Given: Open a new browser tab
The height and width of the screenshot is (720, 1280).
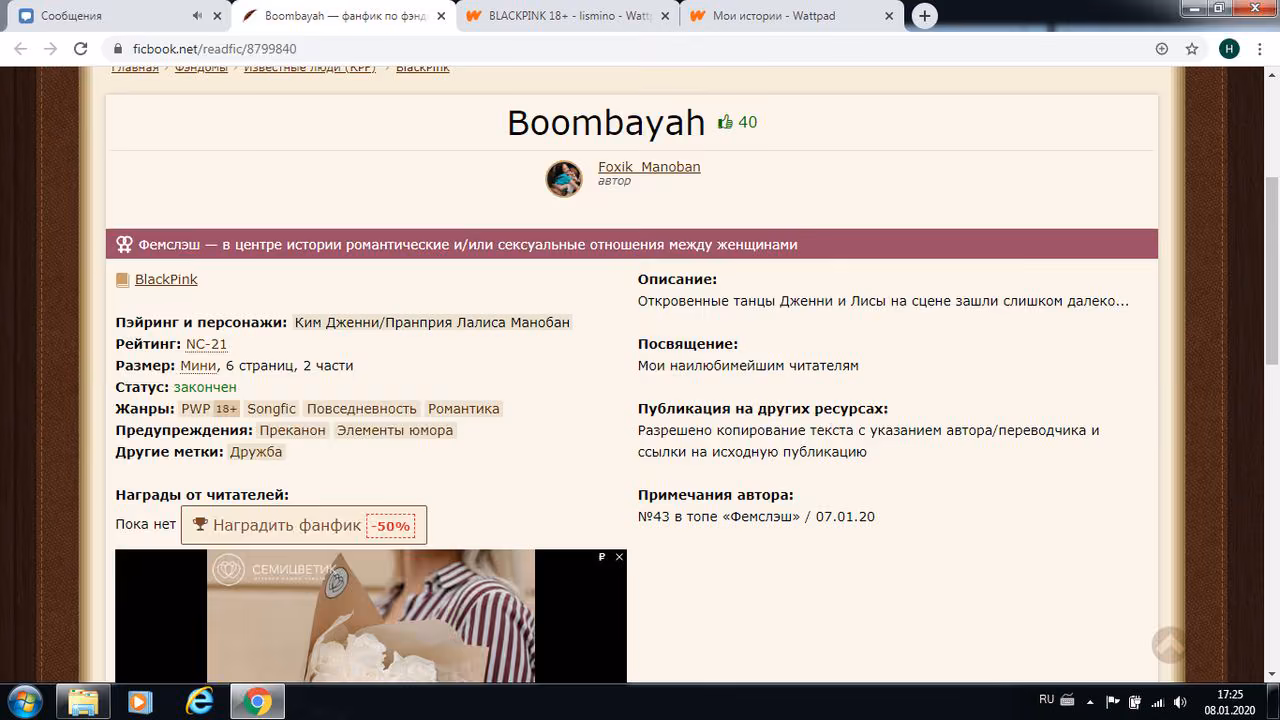Looking at the screenshot, I should point(925,16).
